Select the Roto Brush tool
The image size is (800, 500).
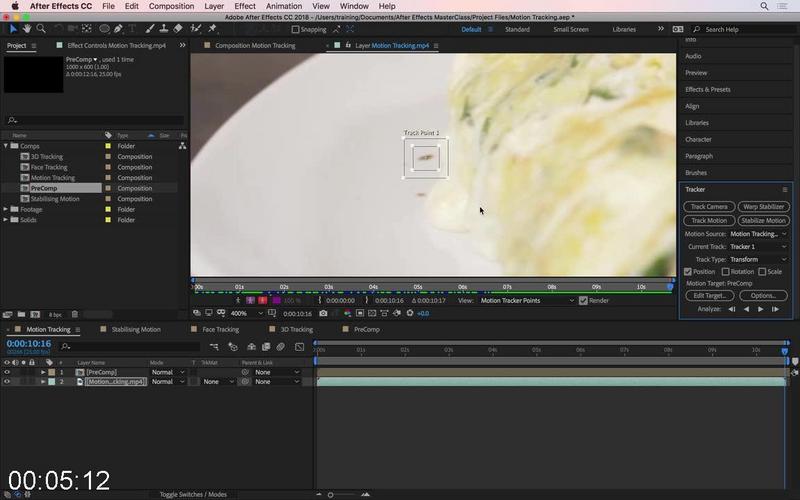[x=195, y=29]
